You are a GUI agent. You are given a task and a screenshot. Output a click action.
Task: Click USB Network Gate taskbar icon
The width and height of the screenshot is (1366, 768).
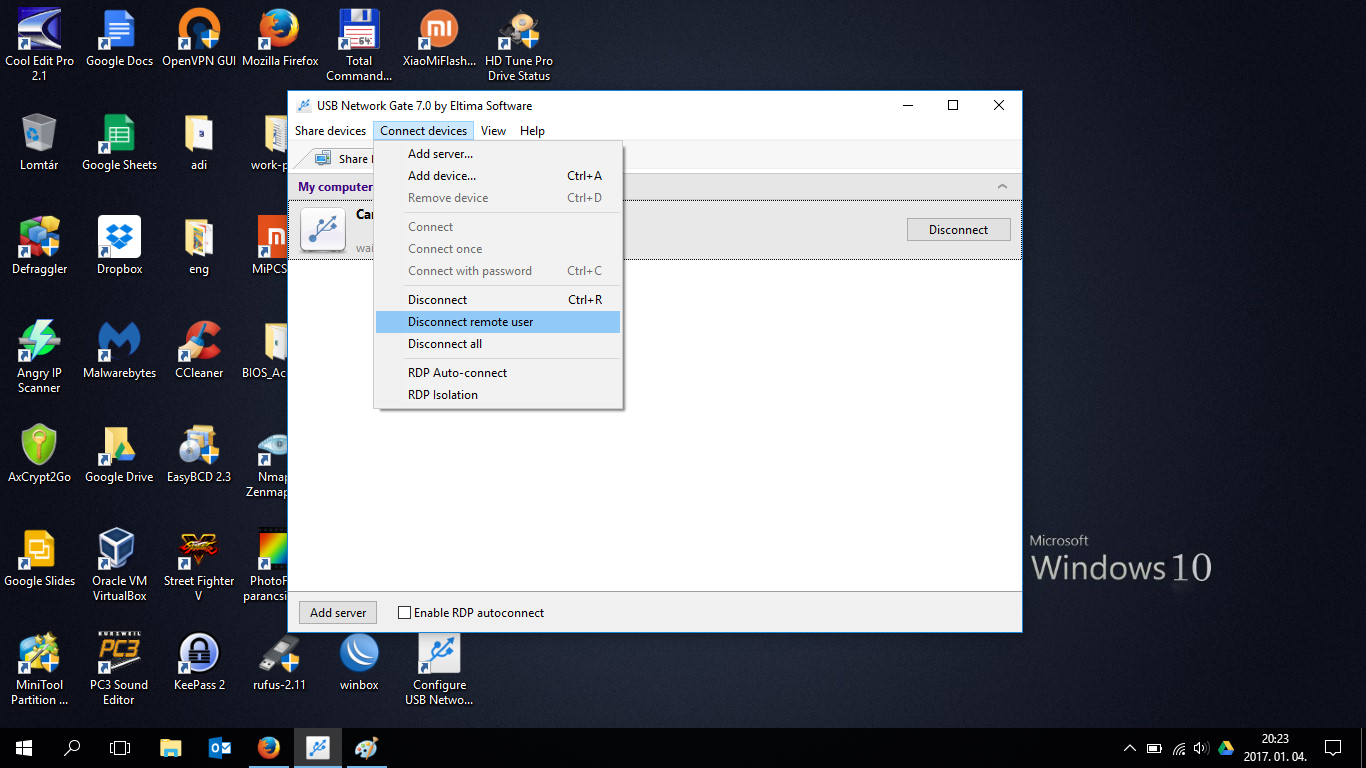(318, 747)
